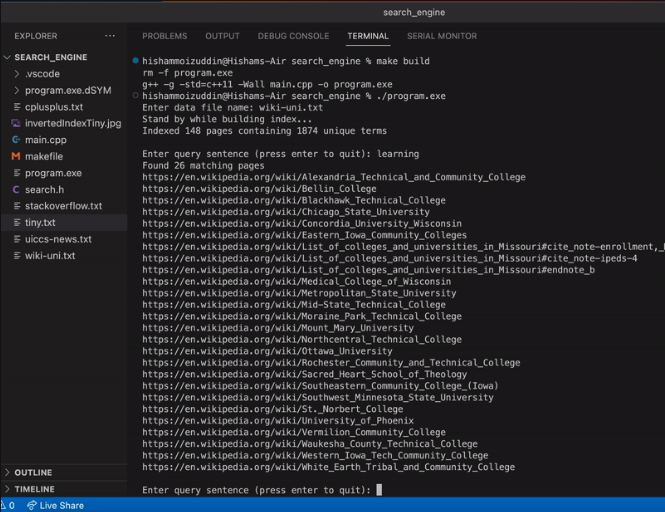
Task: Open the St._Norbert_College link
Action: [x=273, y=409]
